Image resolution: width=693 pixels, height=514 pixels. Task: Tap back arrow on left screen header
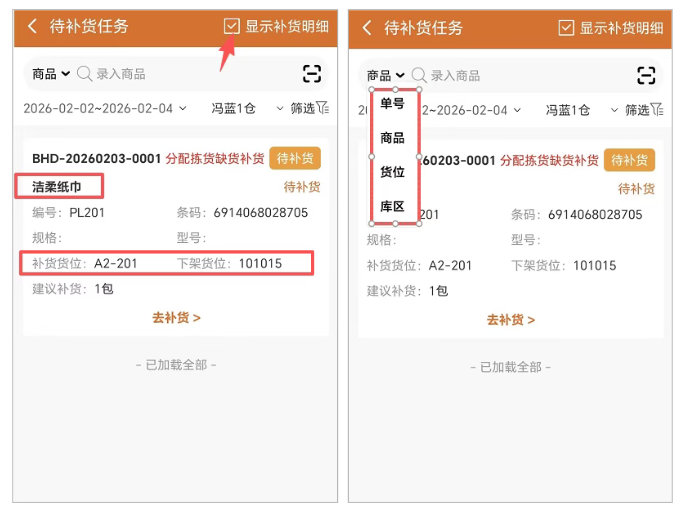point(32,27)
